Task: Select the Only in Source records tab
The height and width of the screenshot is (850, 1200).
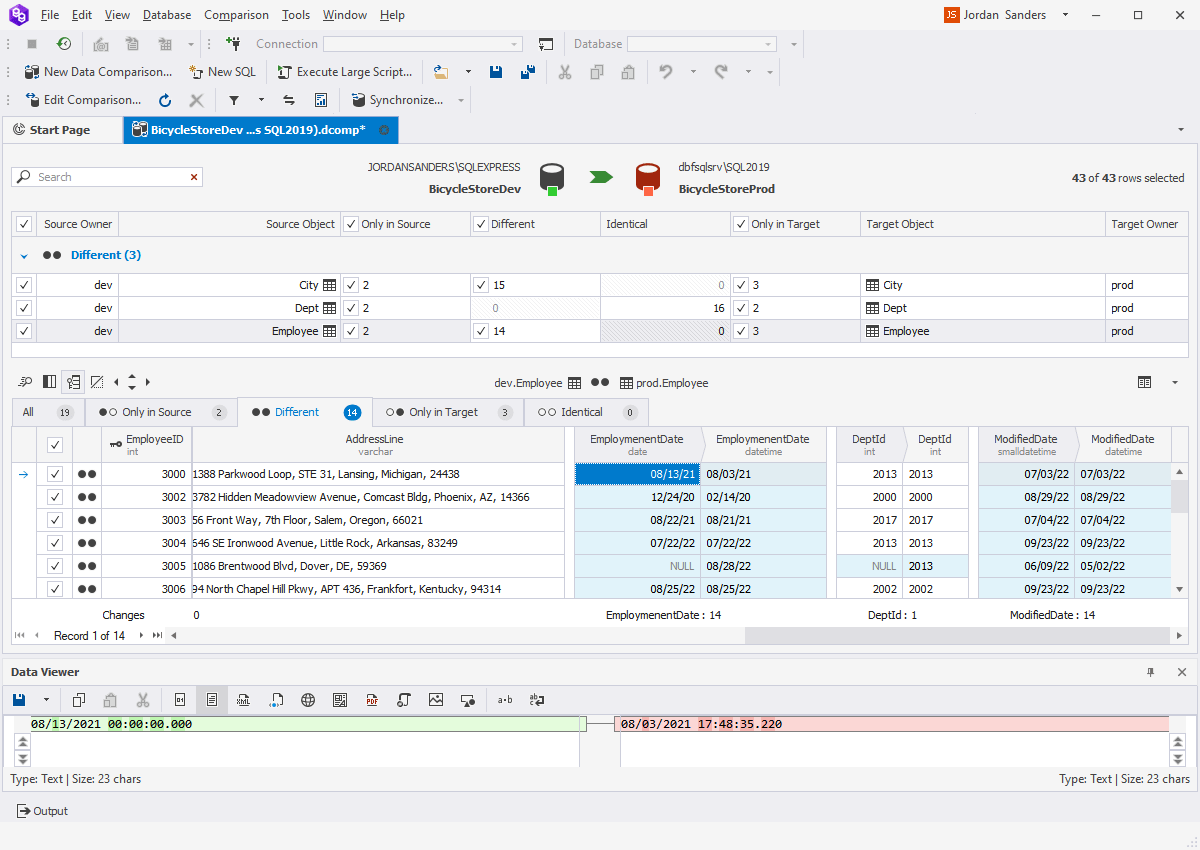Action: (161, 412)
